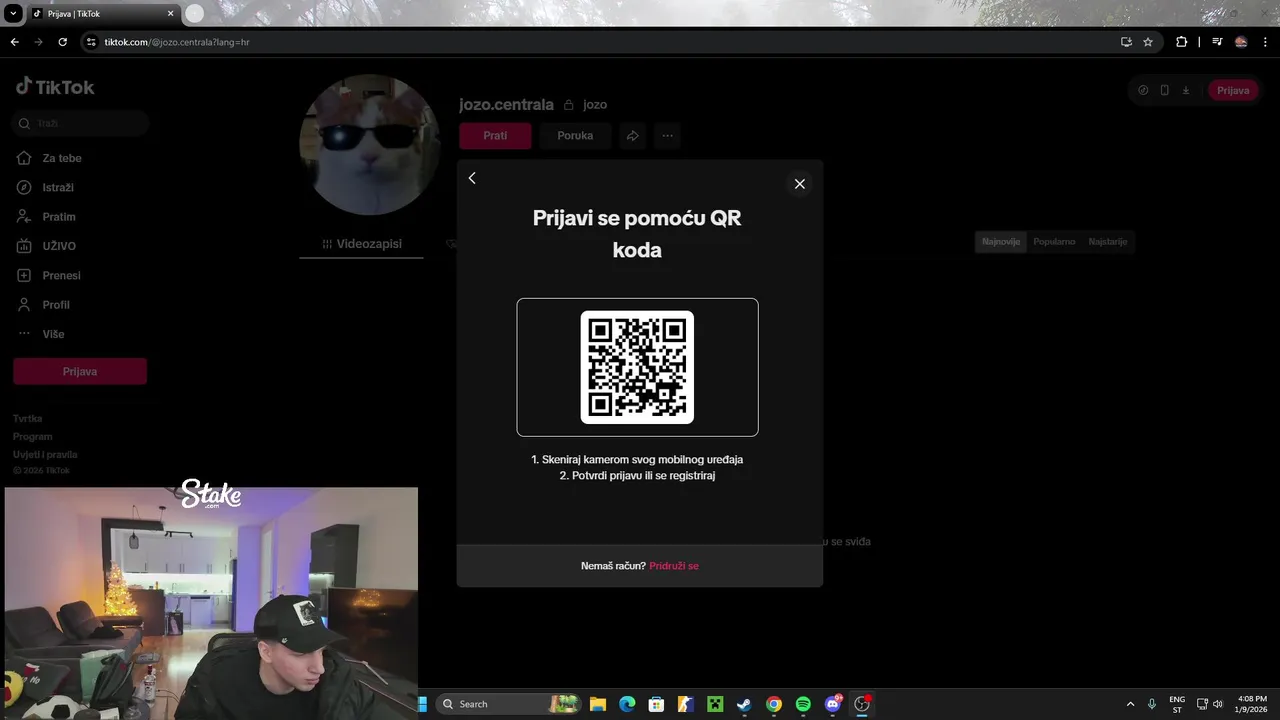Click the header Prijava login button
The width and height of the screenshot is (1280, 720).
click(x=1233, y=90)
